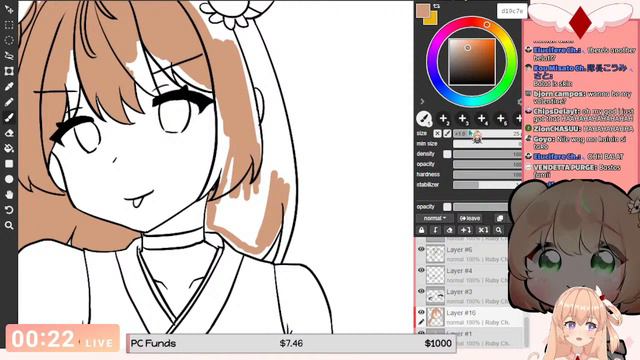Select the Transform tool

9,71
